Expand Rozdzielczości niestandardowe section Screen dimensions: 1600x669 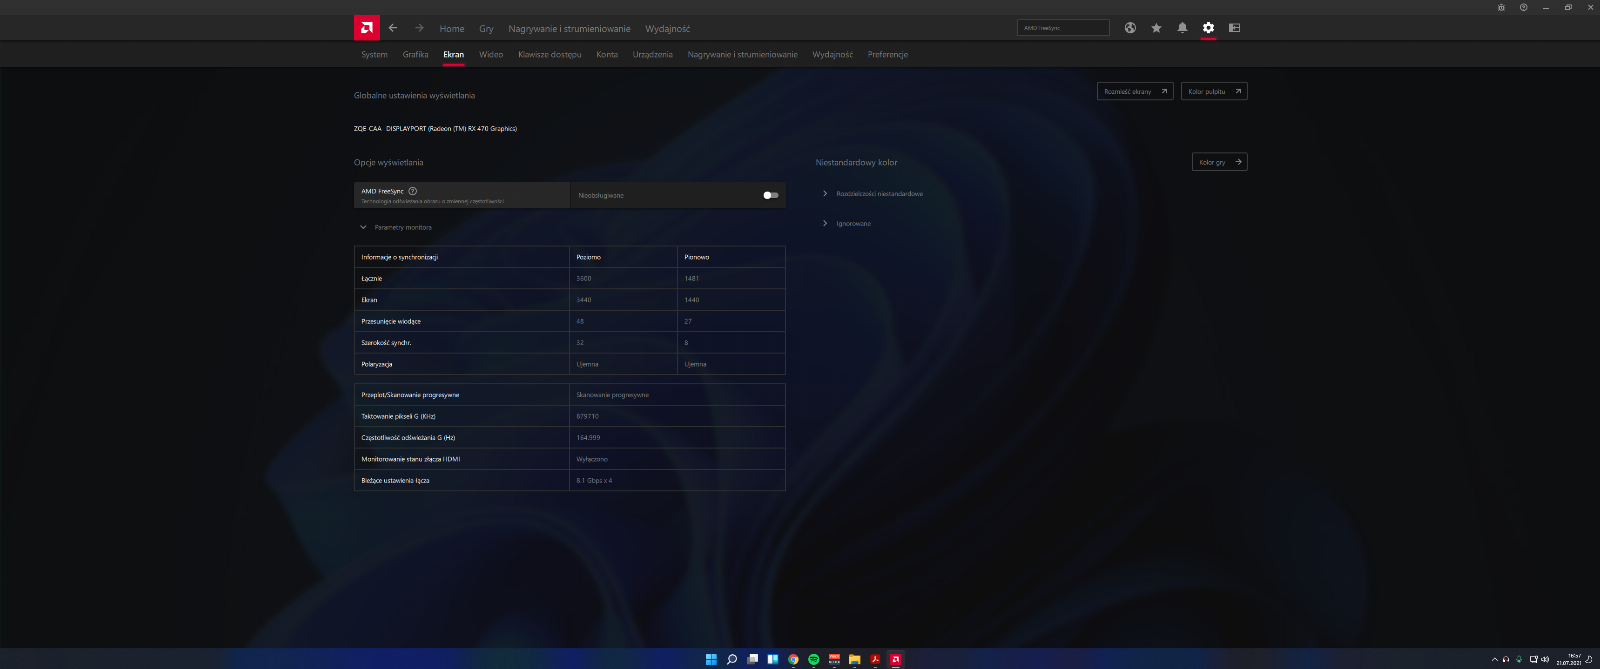[x=825, y=193]
